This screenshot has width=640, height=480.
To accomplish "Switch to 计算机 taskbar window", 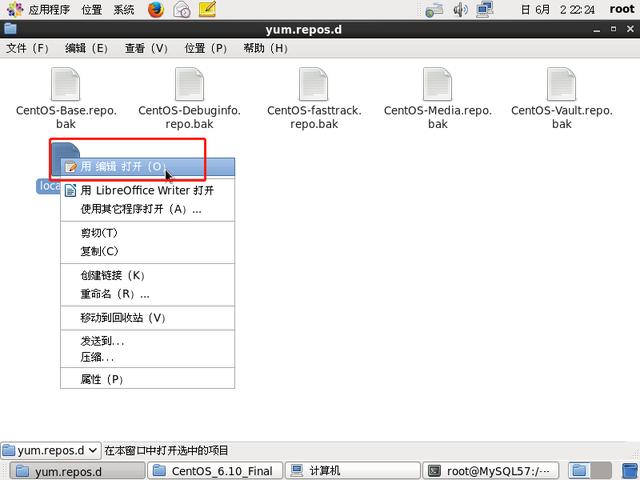I will coord(353,471).
